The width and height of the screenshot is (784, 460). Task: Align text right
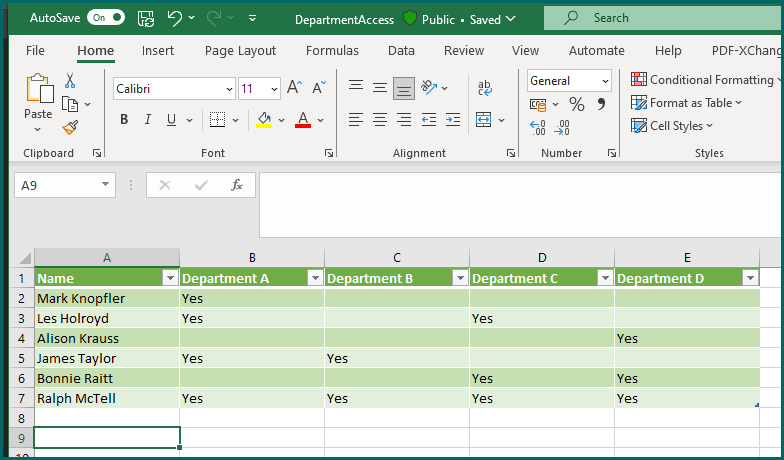404,120
